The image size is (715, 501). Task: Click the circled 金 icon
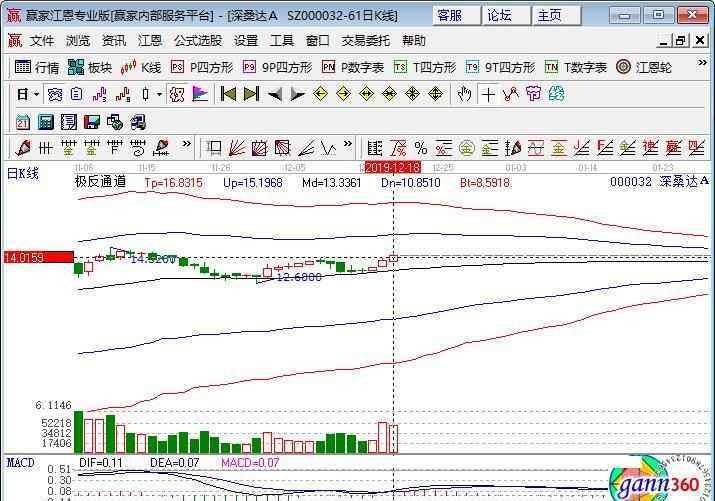pyautogui.click(x=466, y=148)
